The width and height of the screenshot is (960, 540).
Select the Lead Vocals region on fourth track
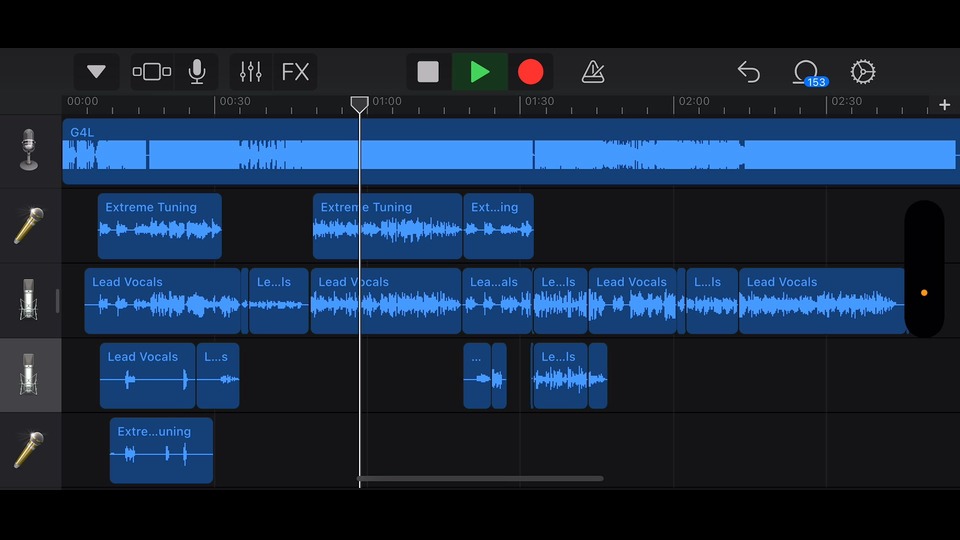148,375
